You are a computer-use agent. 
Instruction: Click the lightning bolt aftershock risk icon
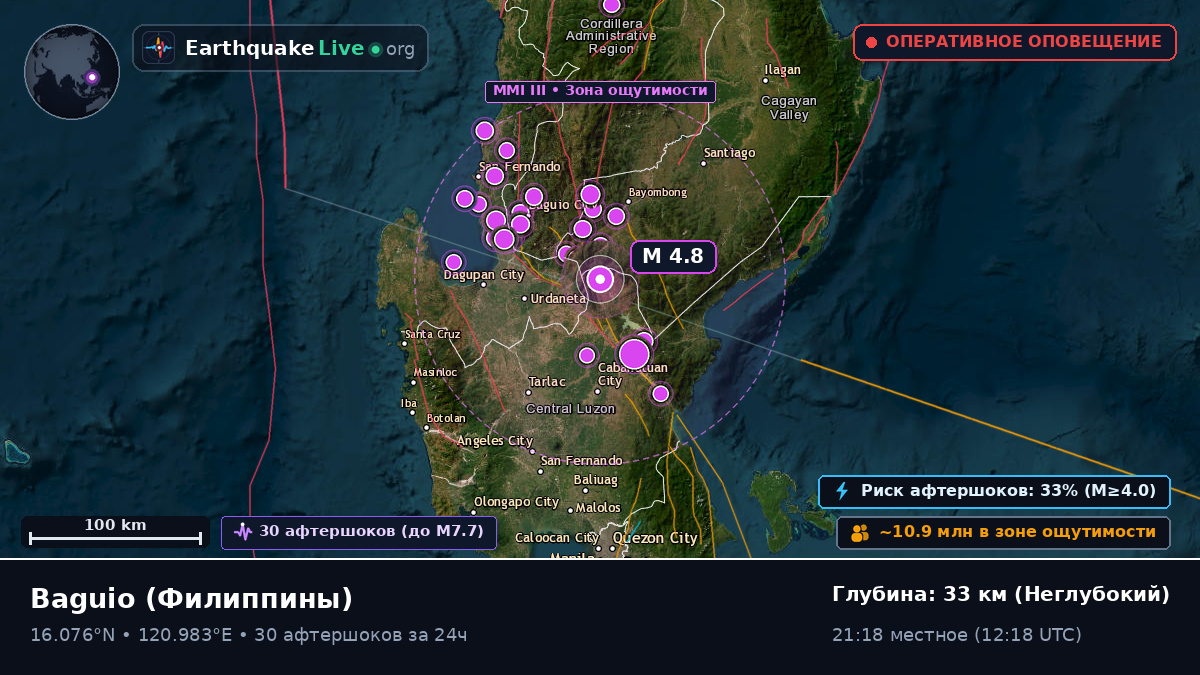(842, 491)
